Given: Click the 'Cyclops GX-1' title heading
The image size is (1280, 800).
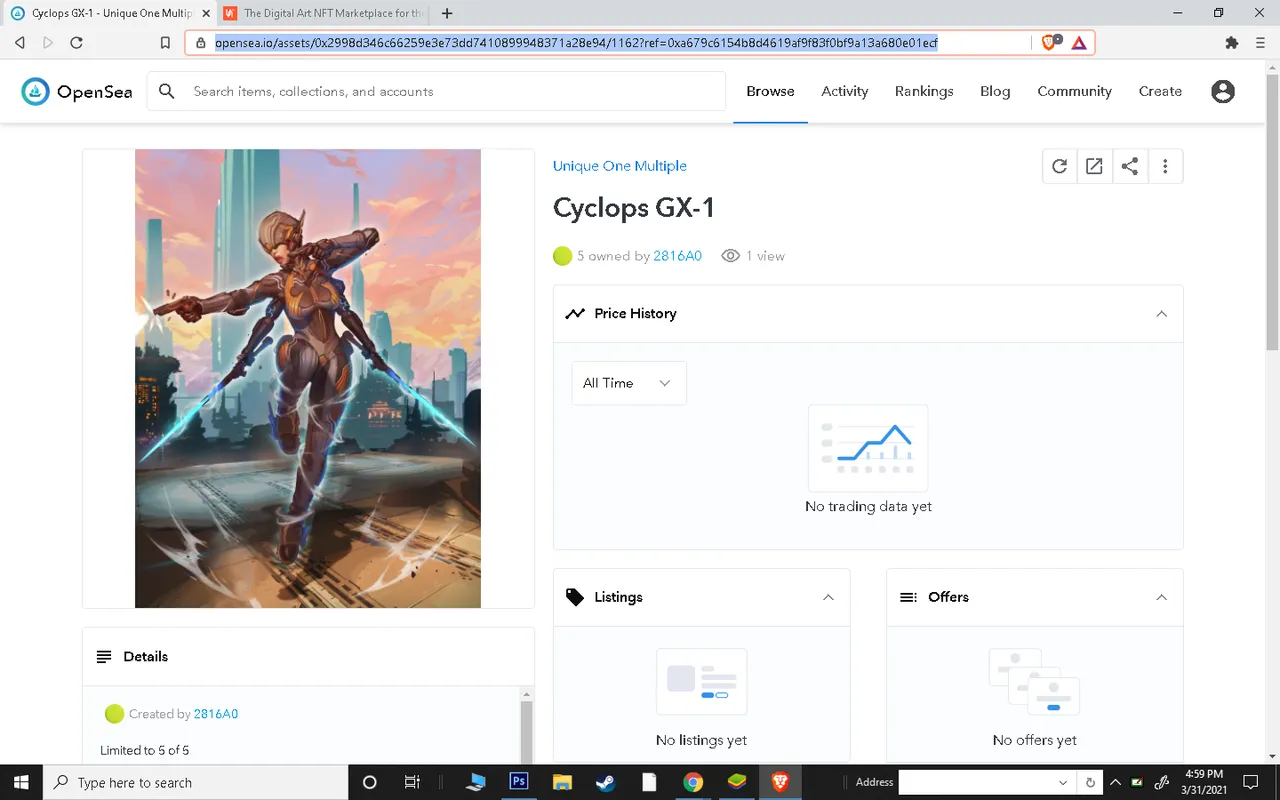Looking at the screenshot, I should 634,208.
